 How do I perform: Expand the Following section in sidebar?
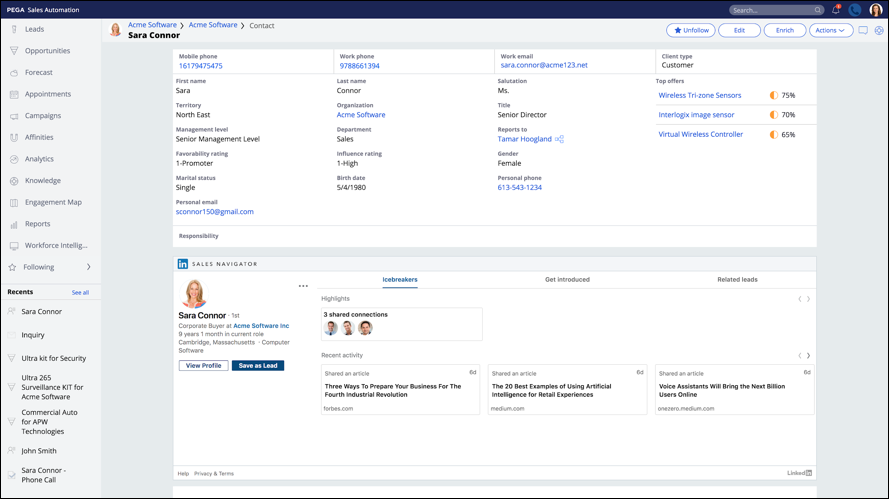pos(88,267)
